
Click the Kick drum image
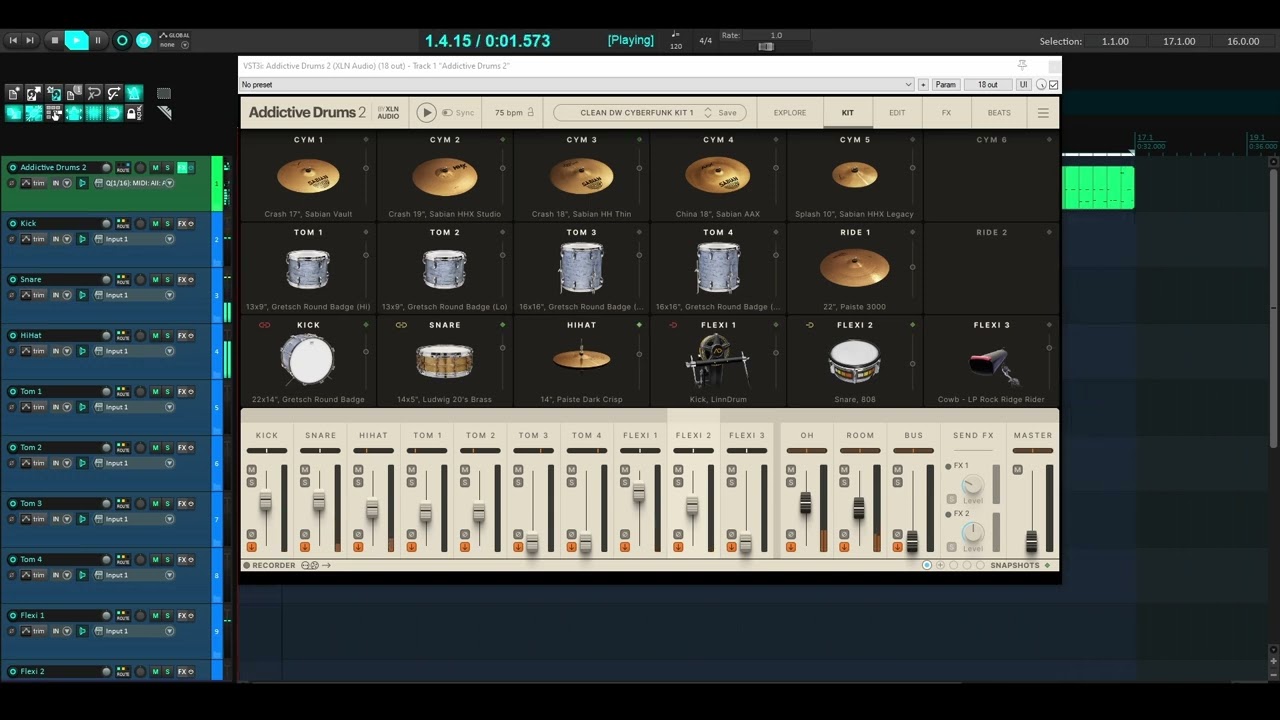pyautogui.click(x=308, y=360)
